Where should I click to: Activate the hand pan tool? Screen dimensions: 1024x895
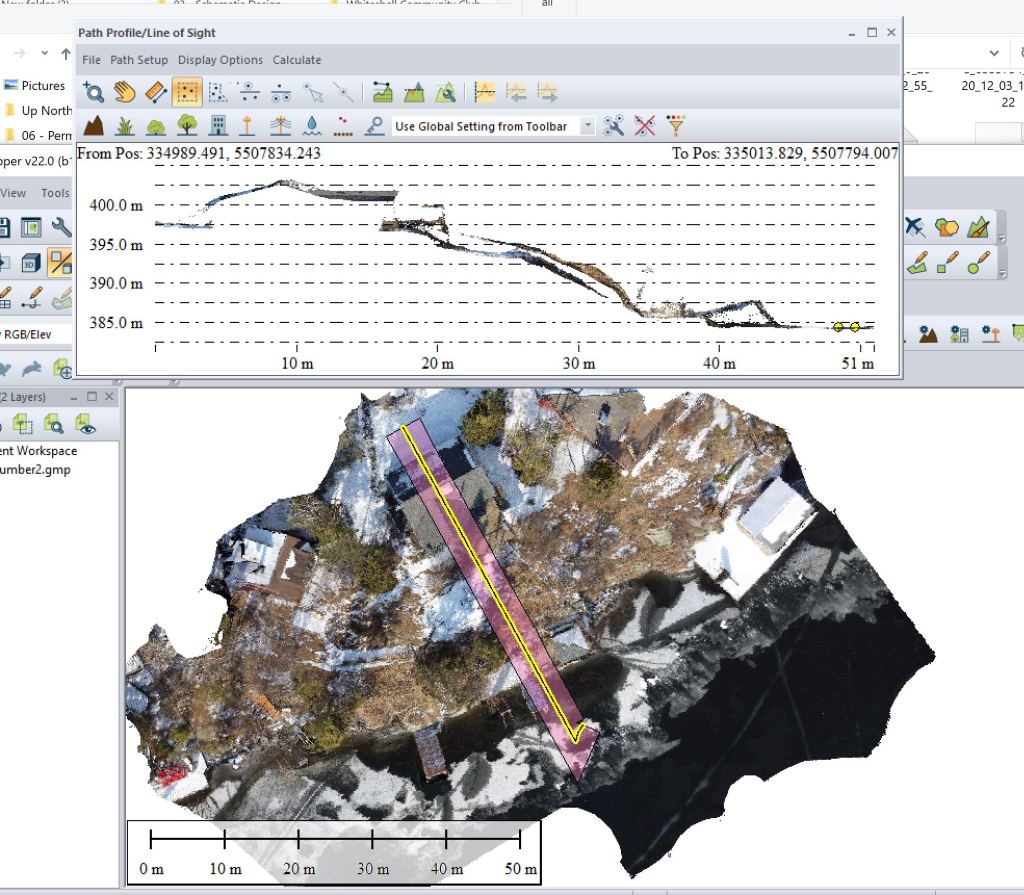[x=124, y=93]
